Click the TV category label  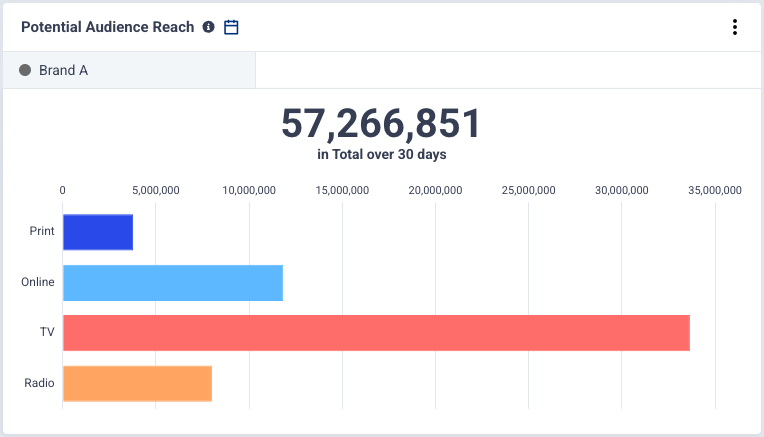click(x=47, y=332)
